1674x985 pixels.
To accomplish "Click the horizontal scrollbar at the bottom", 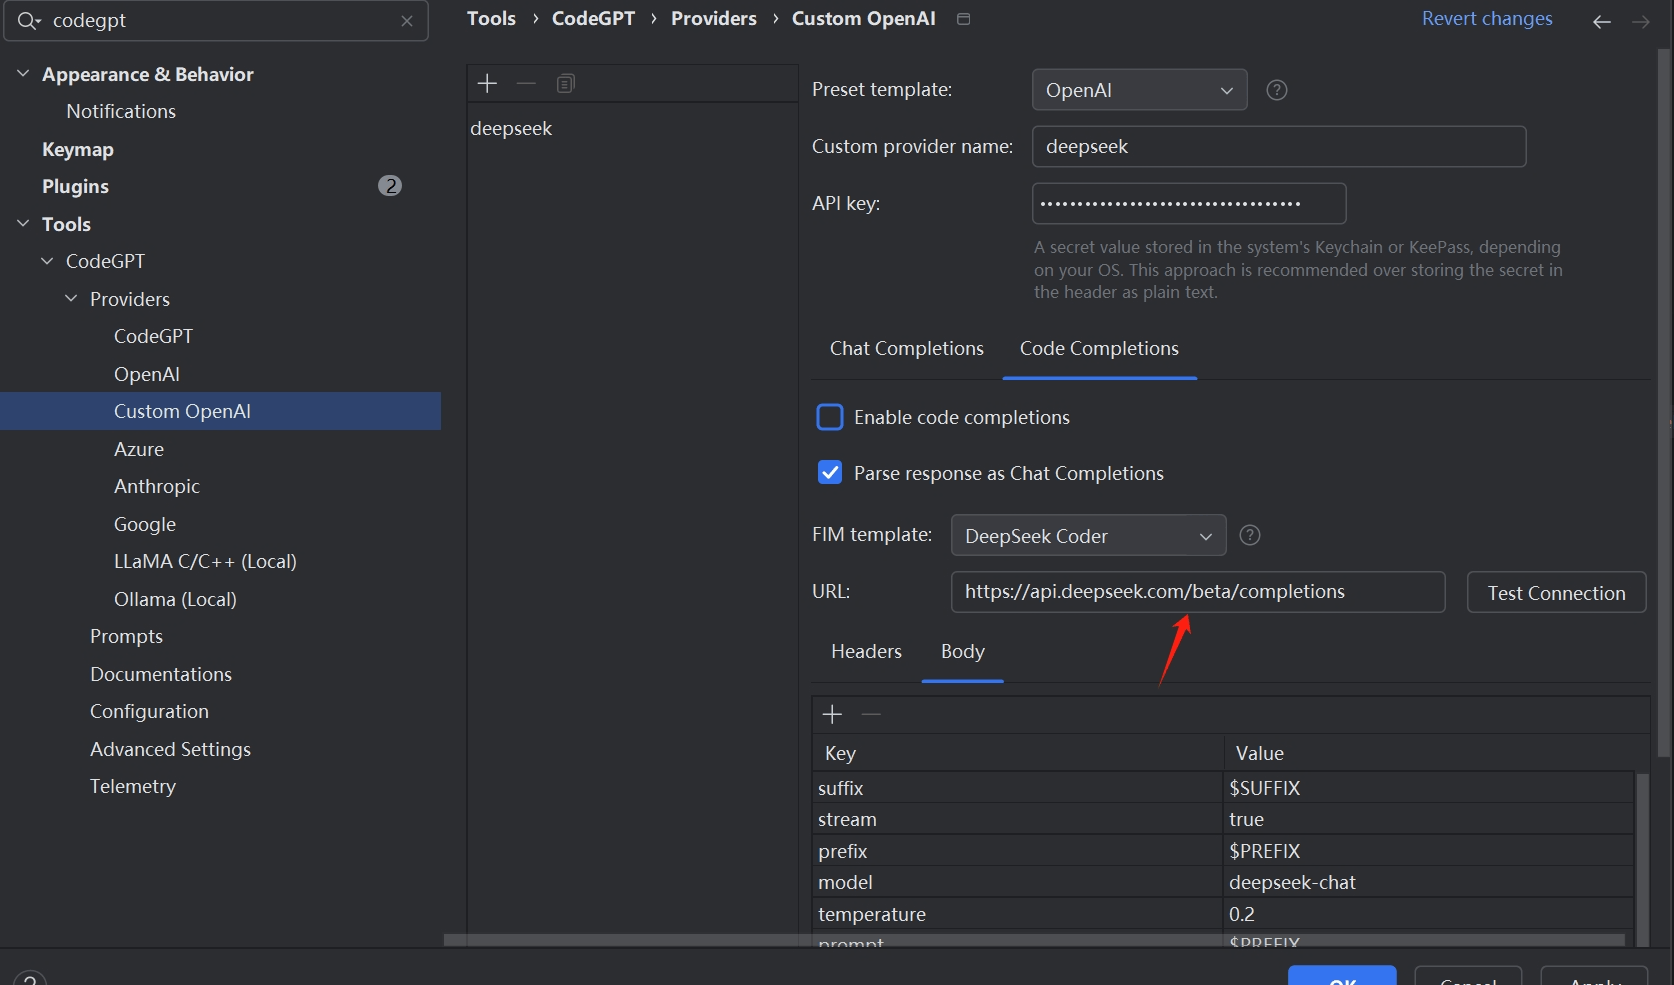I will 1035,940.
